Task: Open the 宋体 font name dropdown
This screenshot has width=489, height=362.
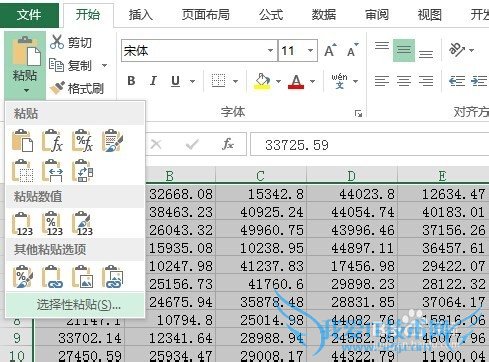Action: point(270,51)
